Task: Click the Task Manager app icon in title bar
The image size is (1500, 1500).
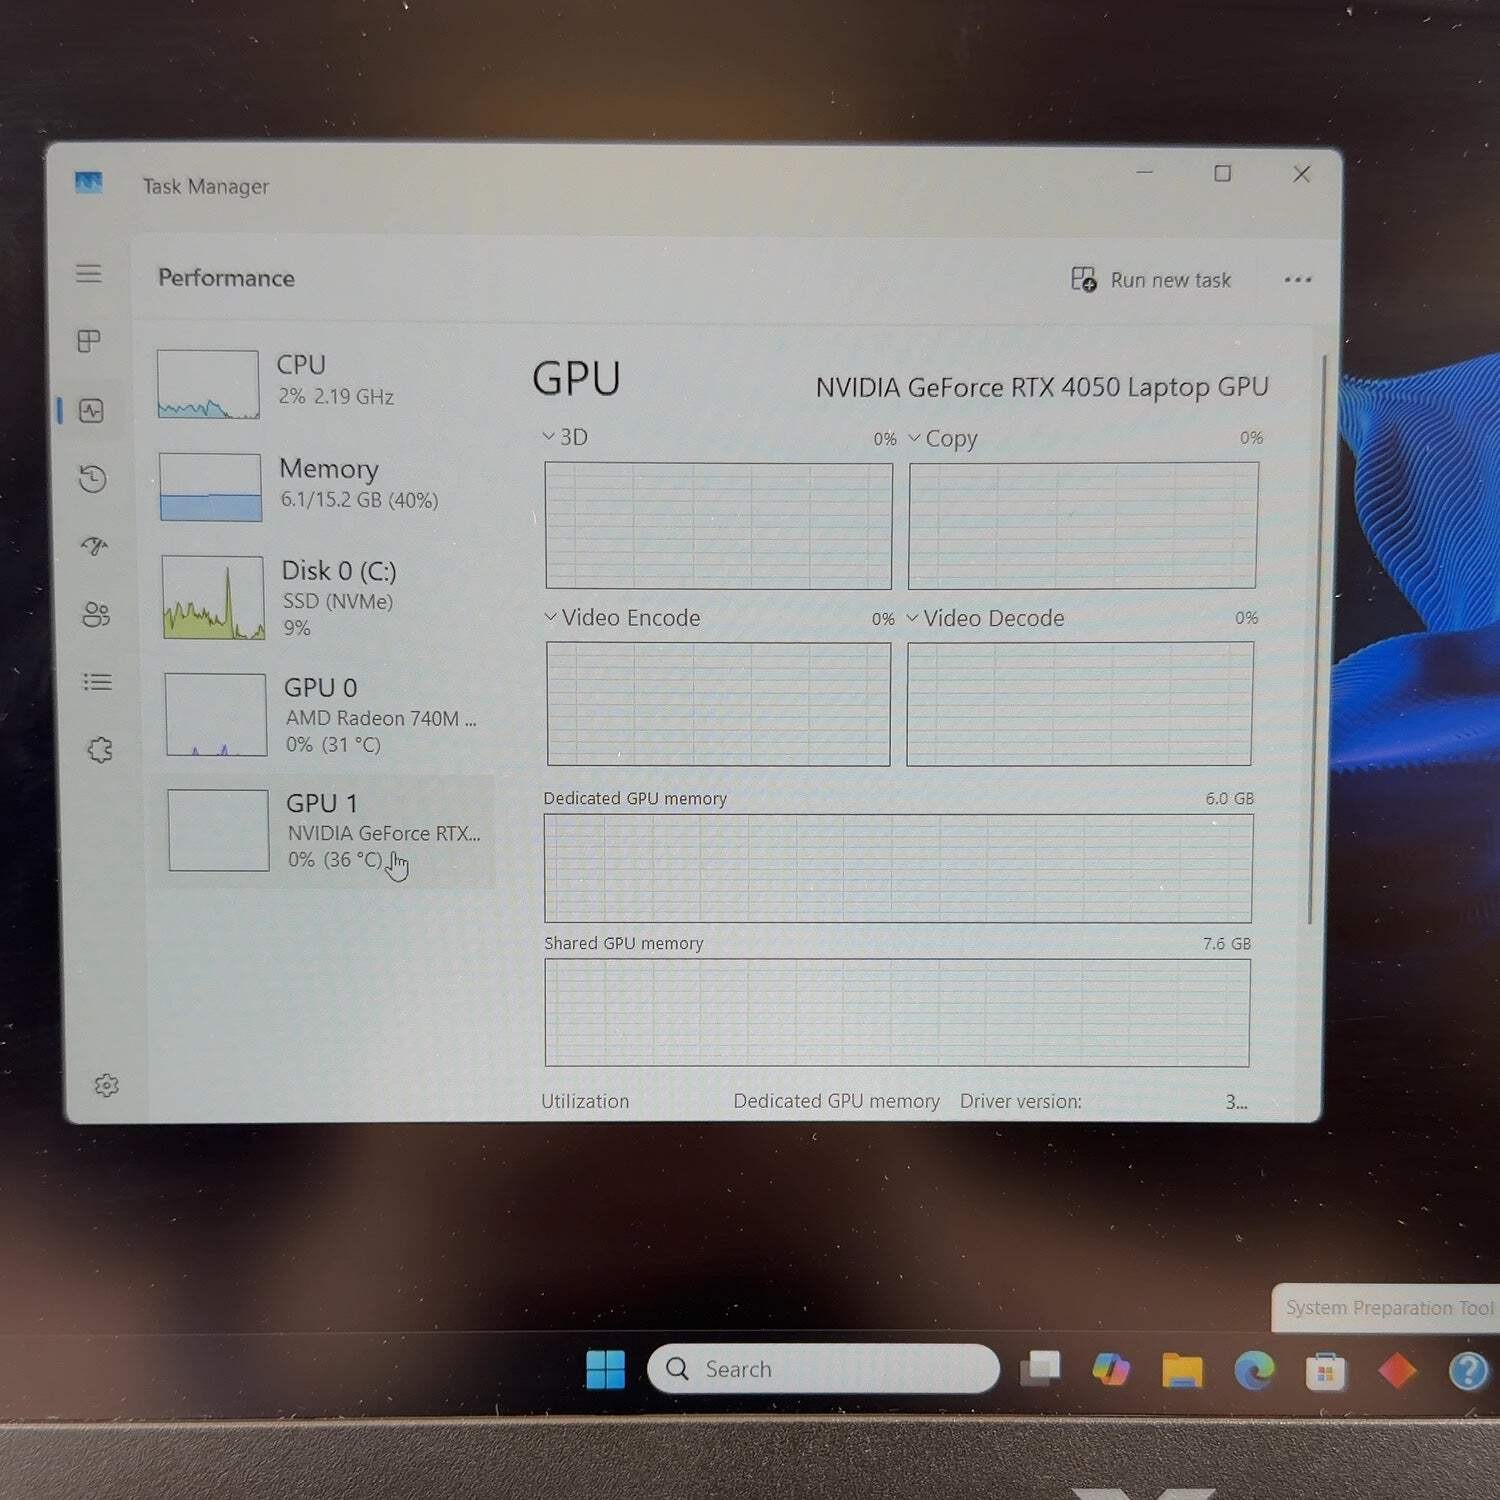Action: 88,183
